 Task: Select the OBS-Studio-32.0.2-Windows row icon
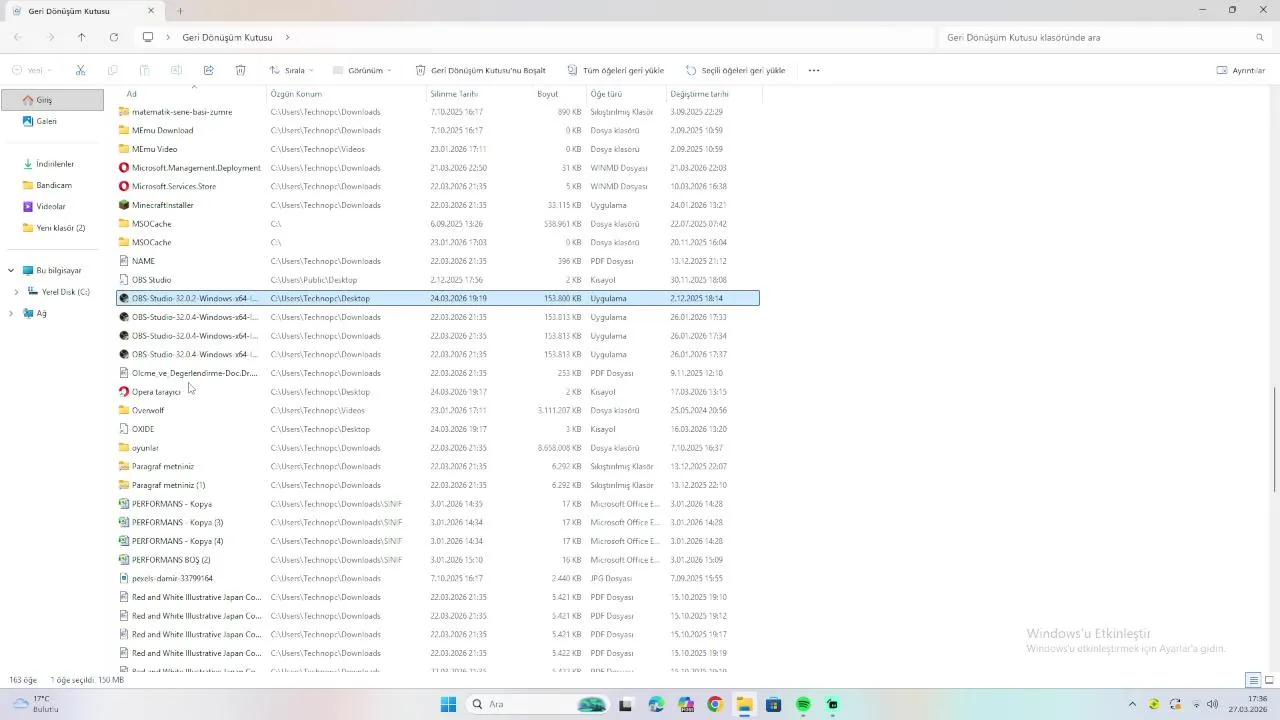coord(124,298)
